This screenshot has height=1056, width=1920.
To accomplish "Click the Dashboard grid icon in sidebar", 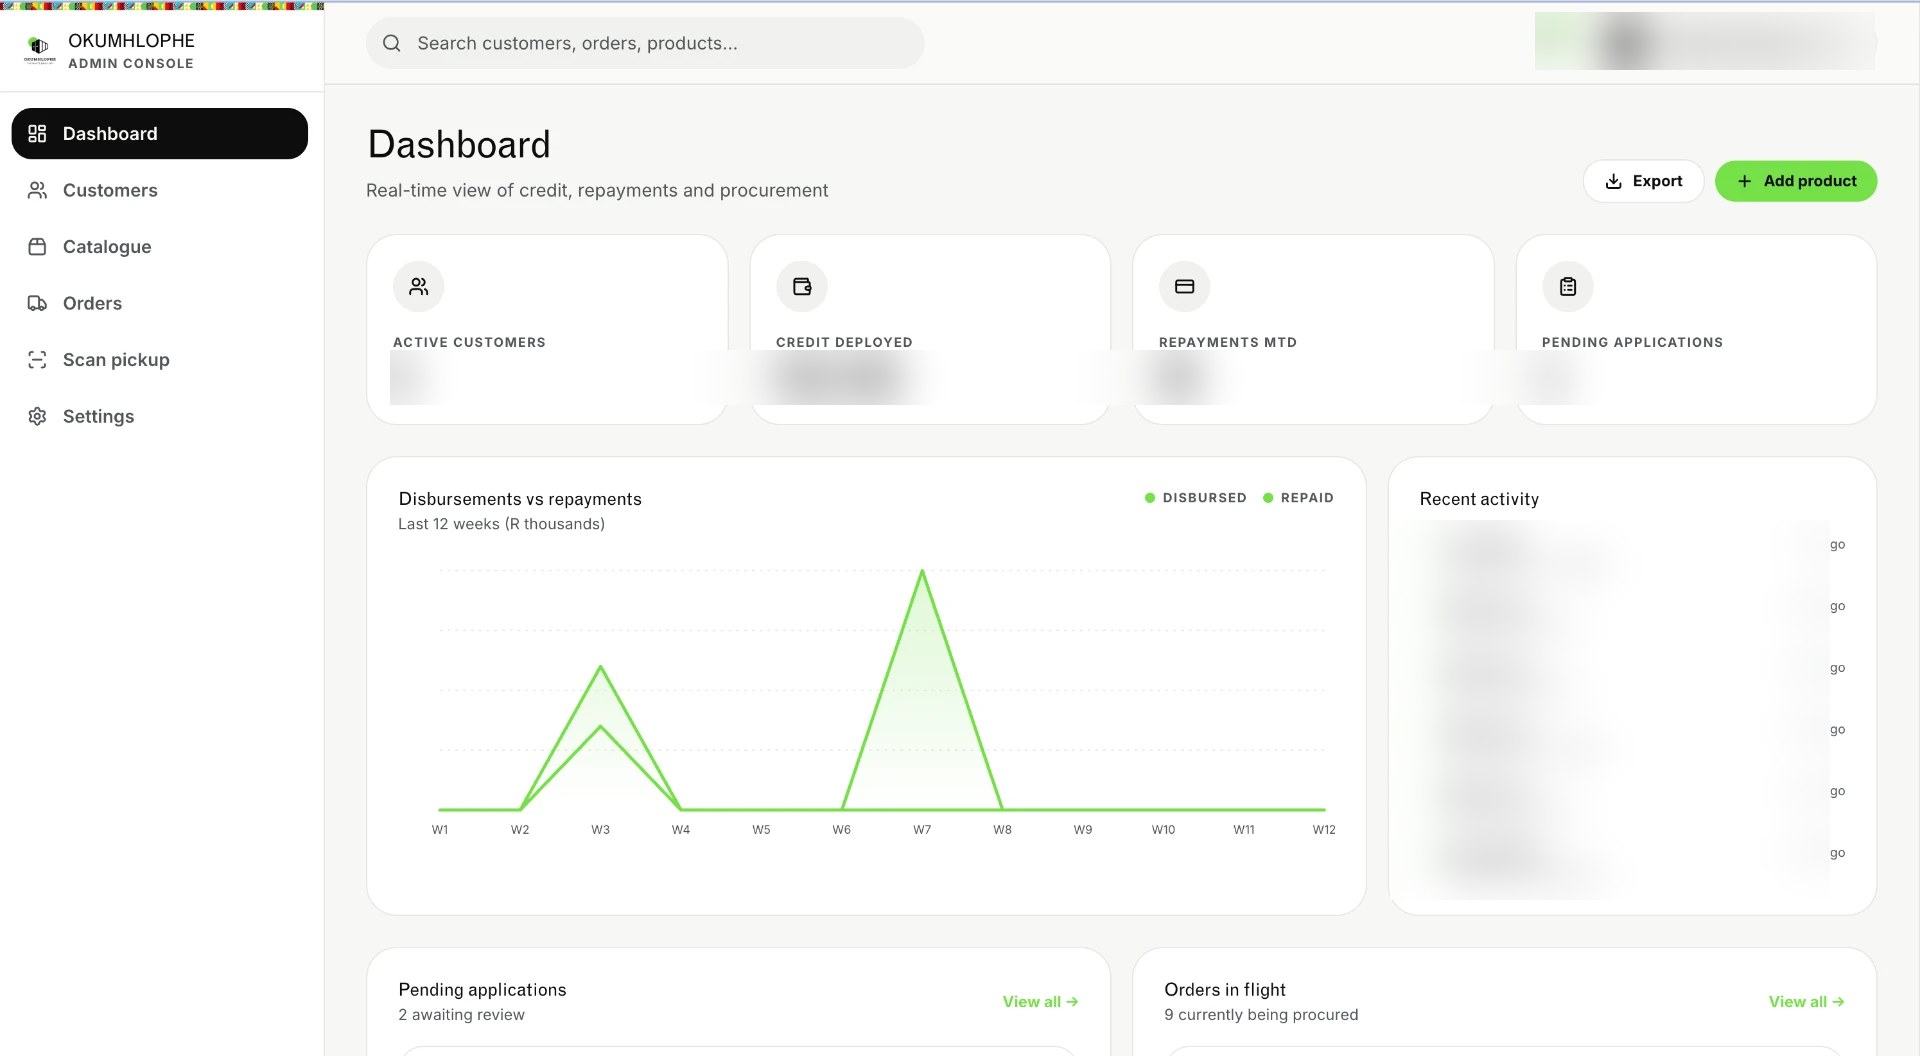I will 37,133.
